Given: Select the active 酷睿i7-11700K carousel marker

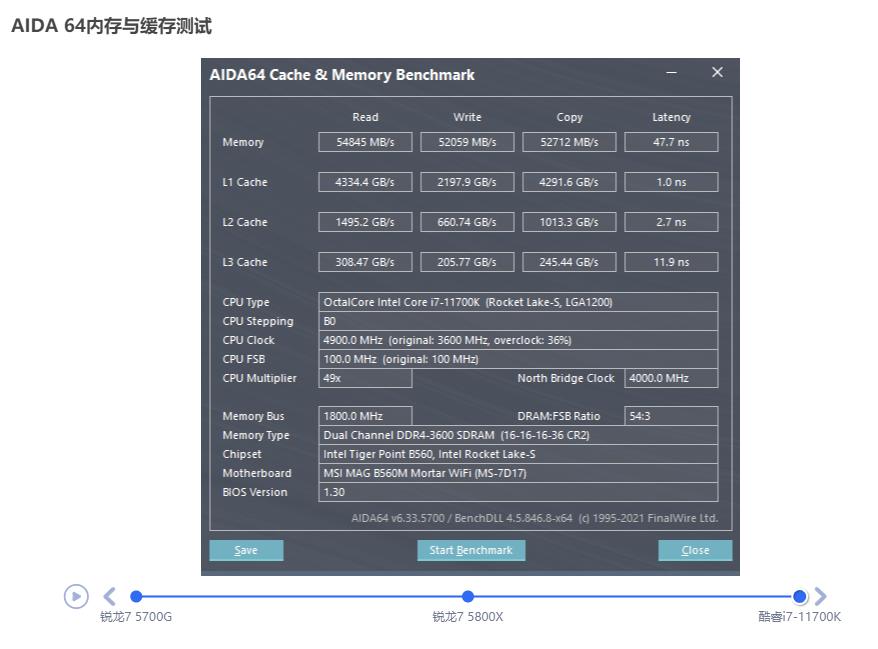Looking at the screenshot, I should click(x=799, y=596).
